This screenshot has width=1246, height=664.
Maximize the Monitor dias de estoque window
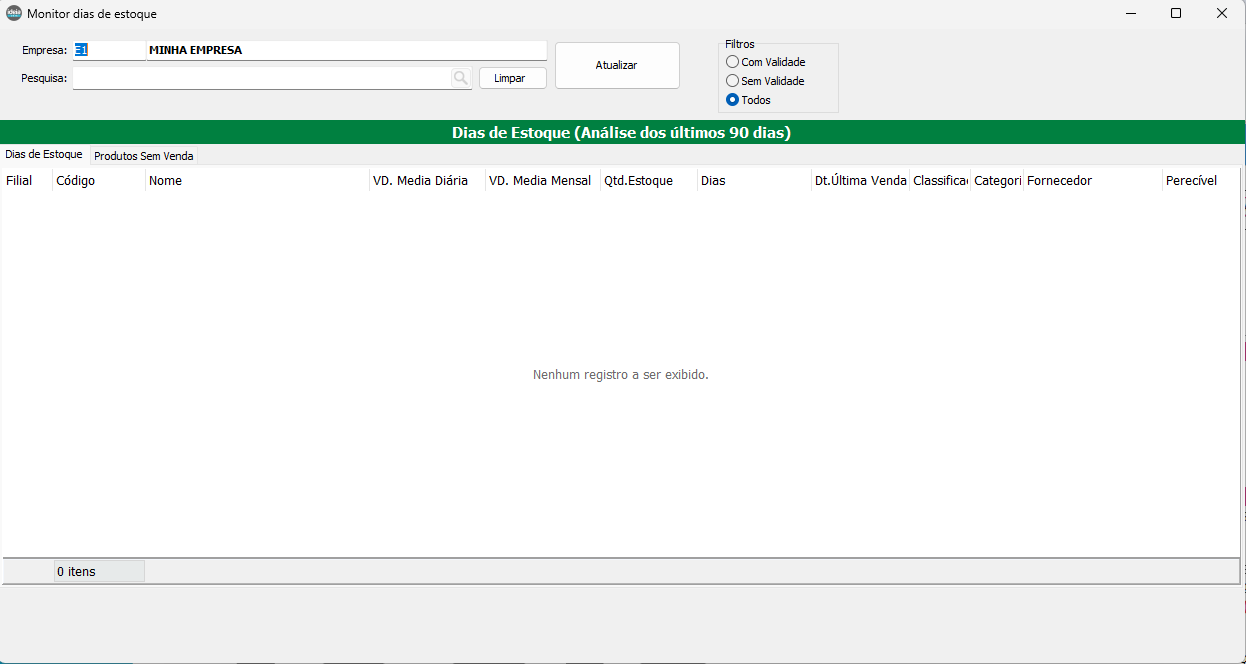[x=1176, y=14]
